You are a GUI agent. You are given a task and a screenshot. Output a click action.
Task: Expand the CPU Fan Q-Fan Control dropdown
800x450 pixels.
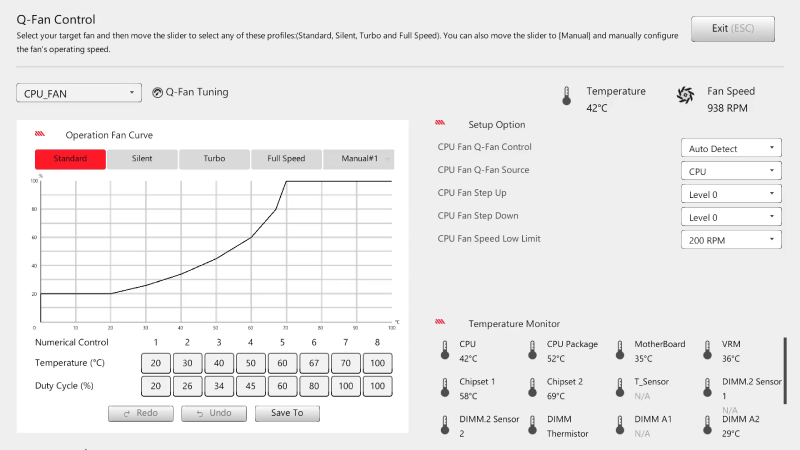pyautogui.click(x=729, y=148)
